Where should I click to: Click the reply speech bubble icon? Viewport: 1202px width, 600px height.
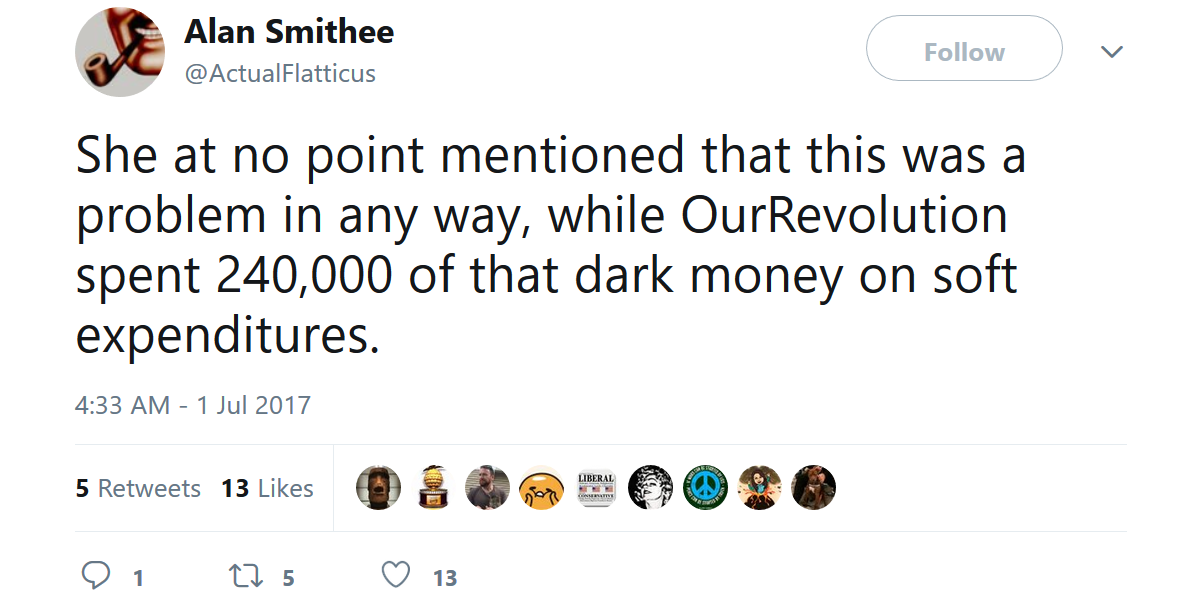coord(95,575)
